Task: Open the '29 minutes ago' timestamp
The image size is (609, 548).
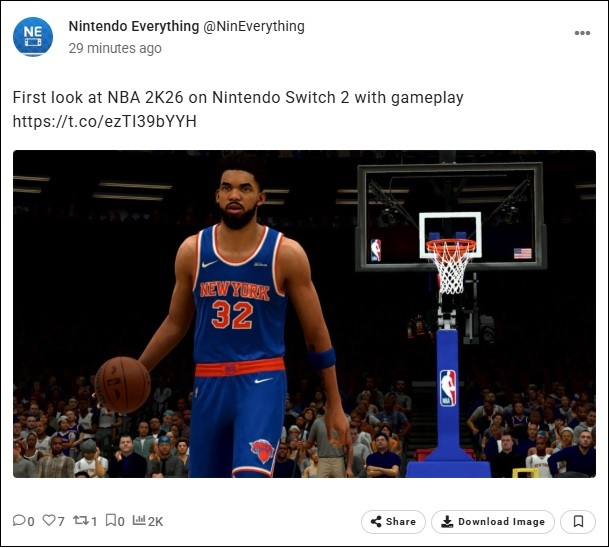Action: (x=115, y=48)
